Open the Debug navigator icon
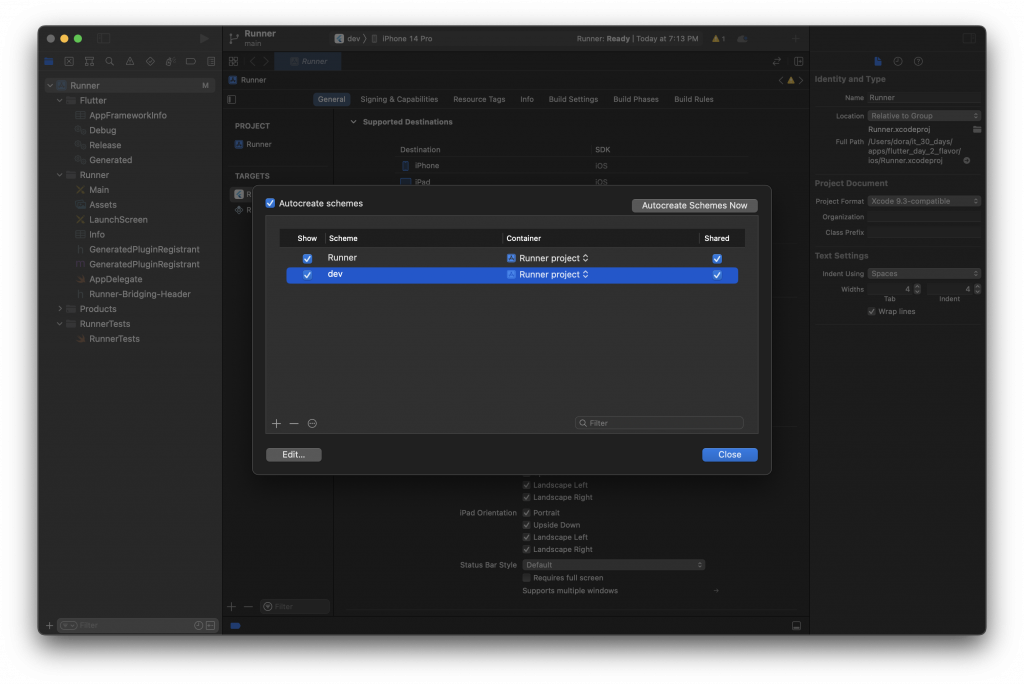 (170, 61)
